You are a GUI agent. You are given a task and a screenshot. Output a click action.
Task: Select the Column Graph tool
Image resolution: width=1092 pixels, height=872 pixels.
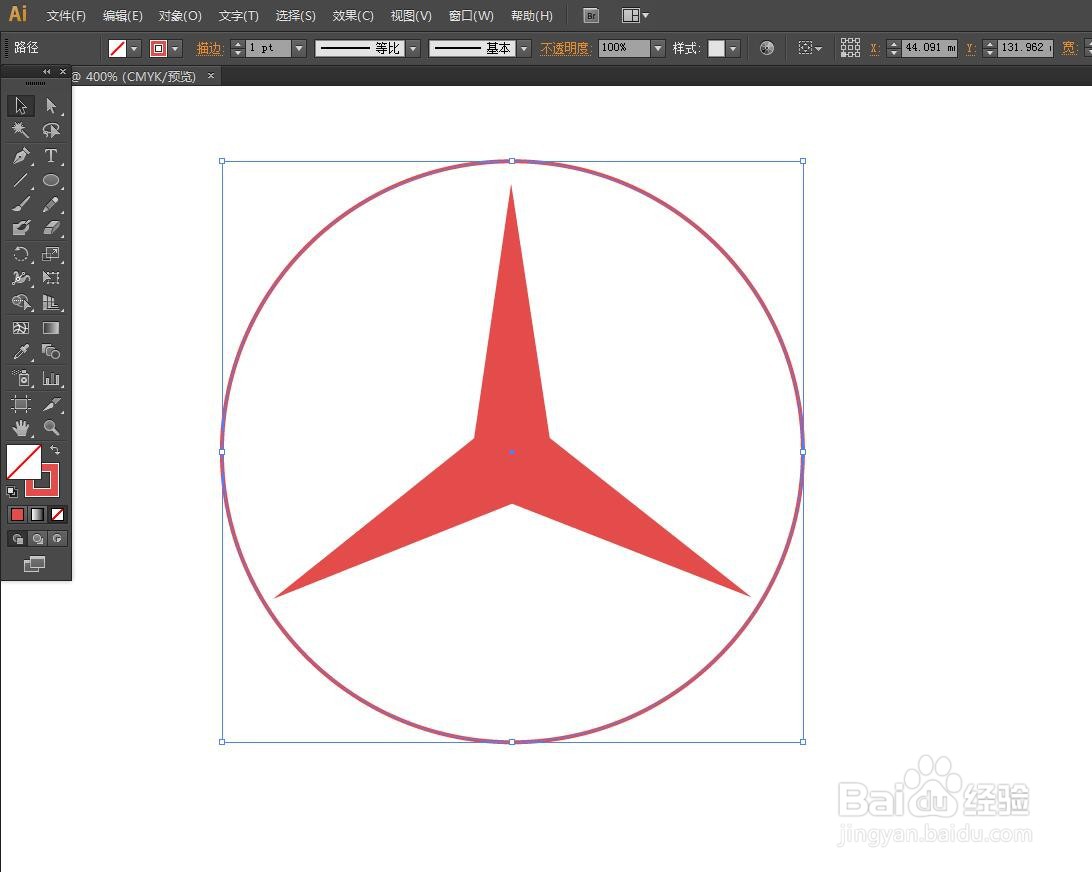(x=51, y=378)
